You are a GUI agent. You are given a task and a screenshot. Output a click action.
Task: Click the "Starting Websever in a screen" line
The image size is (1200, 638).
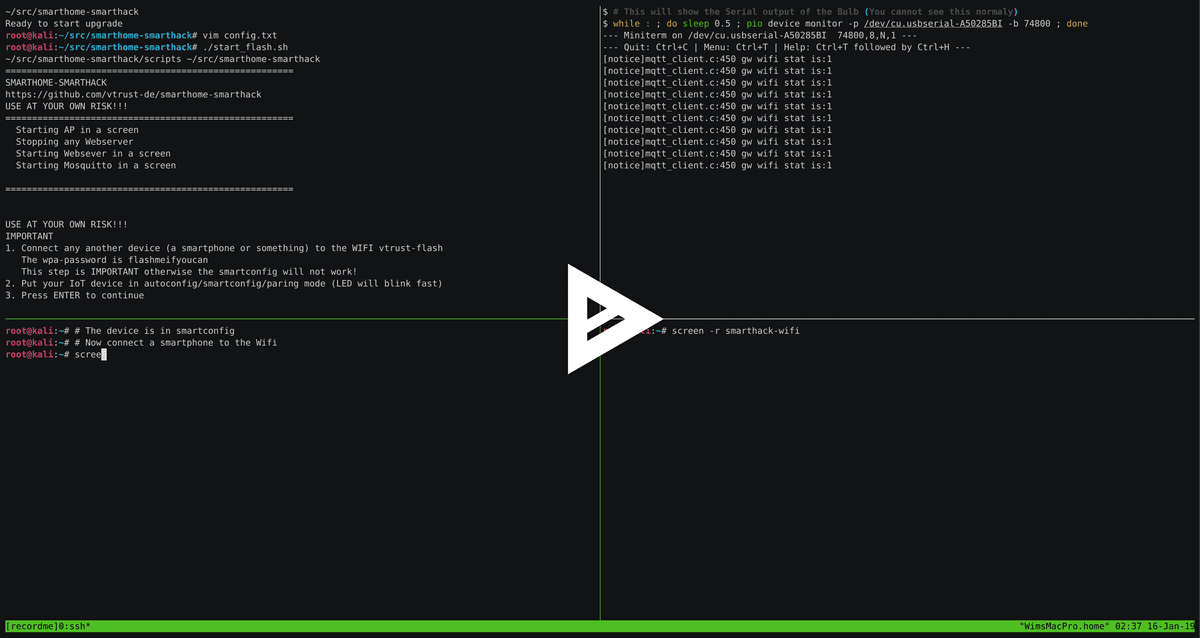pyautogui.click(x=93, y=154)
